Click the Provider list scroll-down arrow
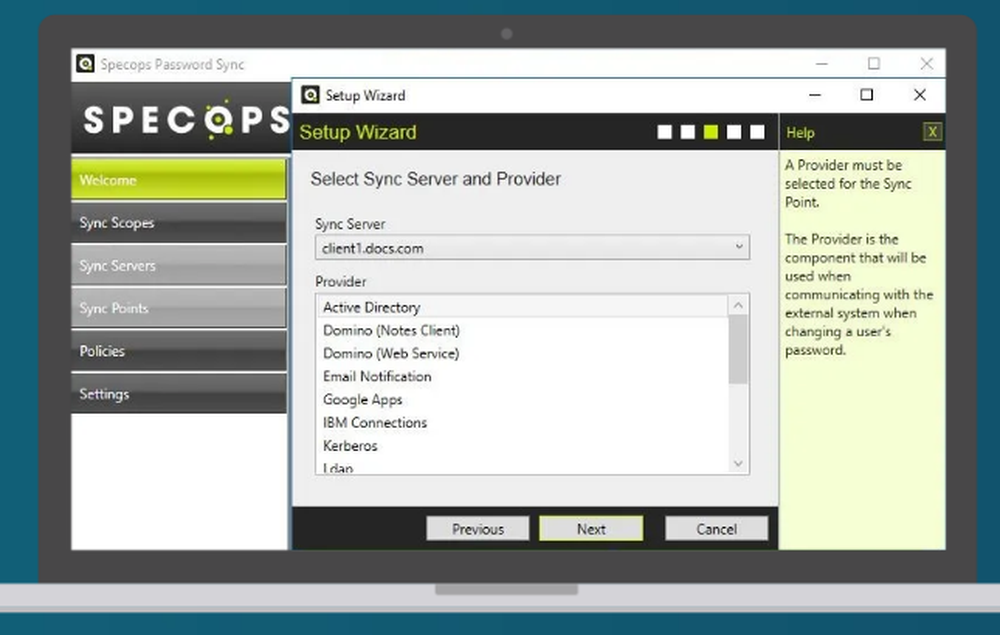Screen dimensions: 1000x635 tap(738, 464)
